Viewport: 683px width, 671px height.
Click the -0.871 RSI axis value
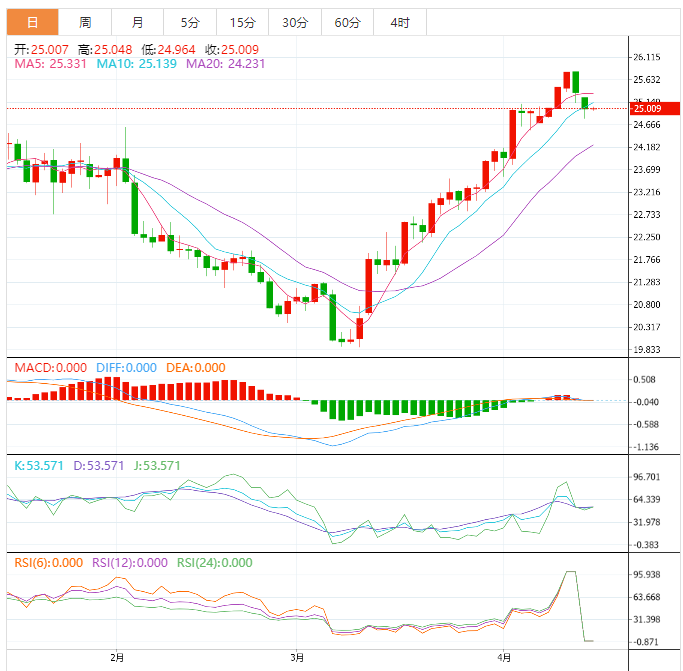[646, 642]
